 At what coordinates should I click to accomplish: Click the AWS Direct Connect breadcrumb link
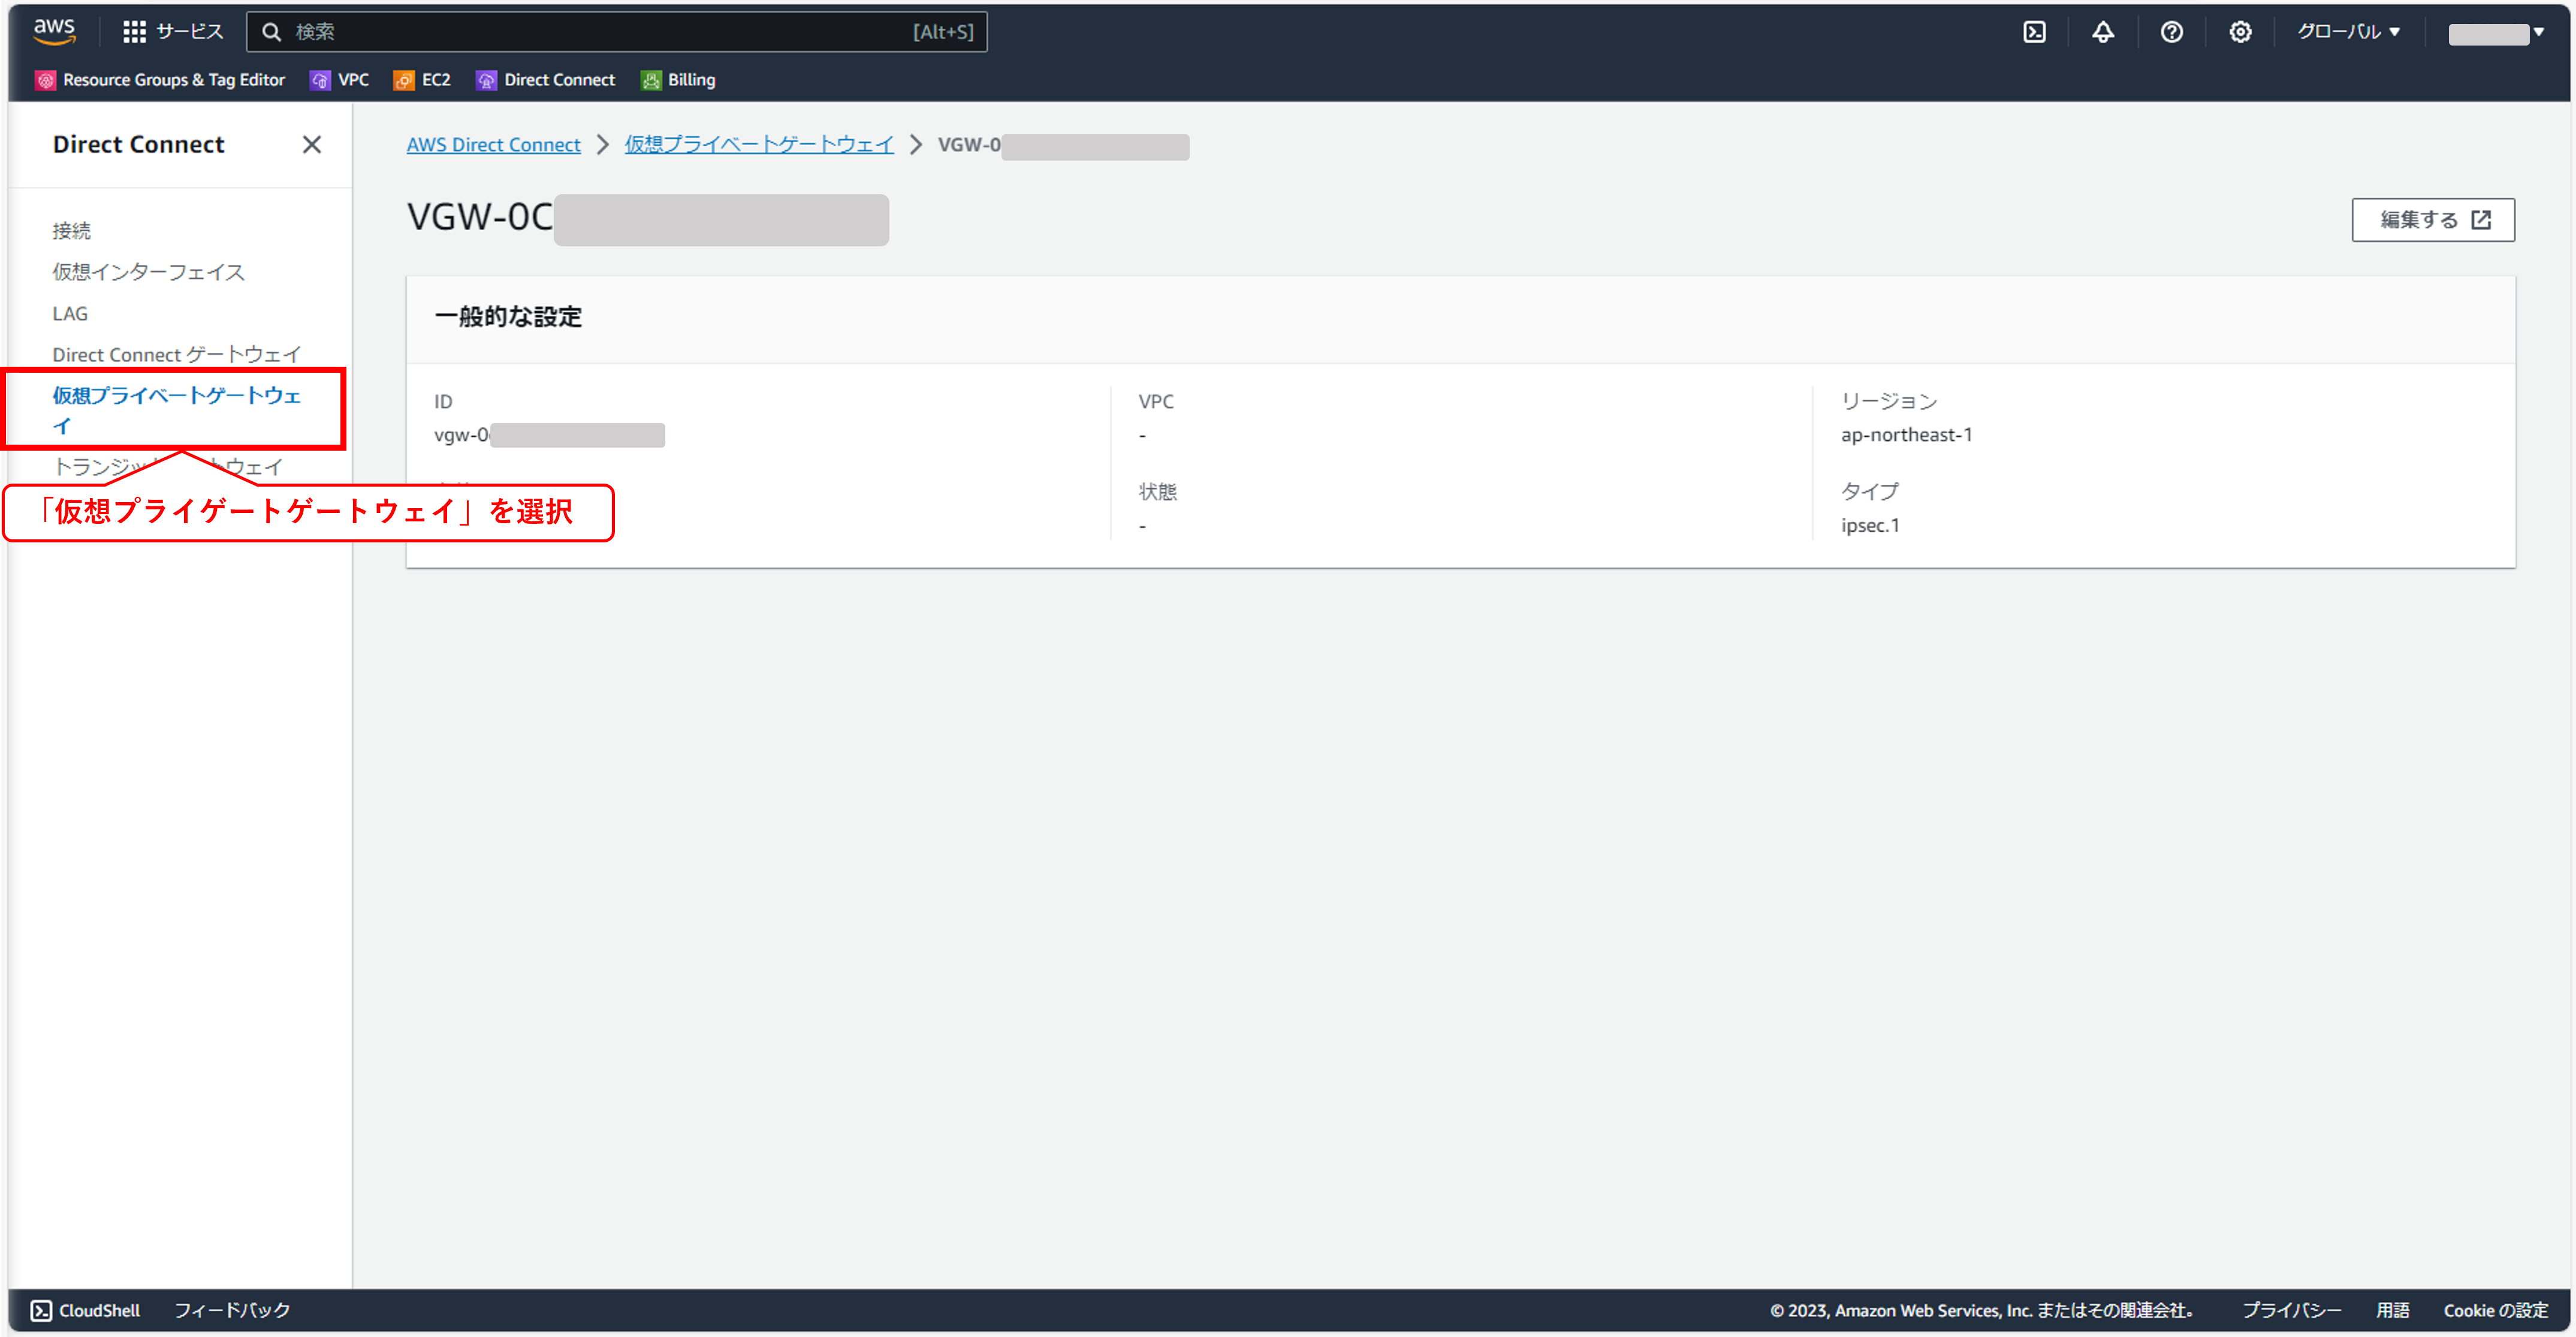pos(493,145)
